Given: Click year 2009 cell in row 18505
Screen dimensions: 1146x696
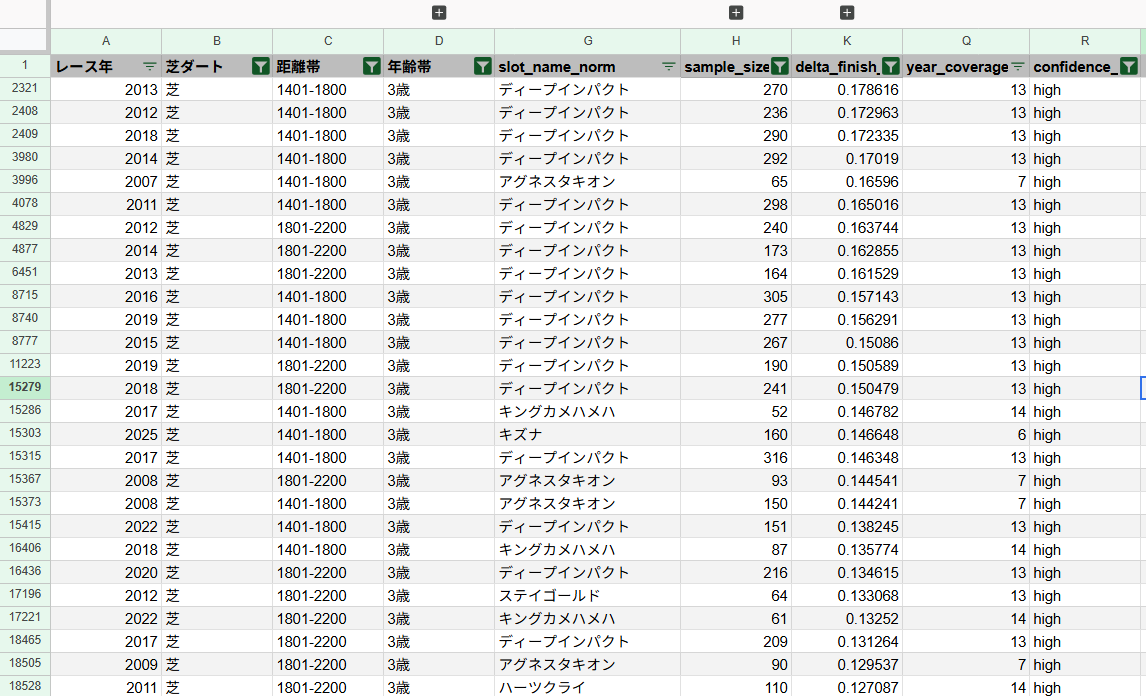Looking at the screenshot, I should pos(106,665).
